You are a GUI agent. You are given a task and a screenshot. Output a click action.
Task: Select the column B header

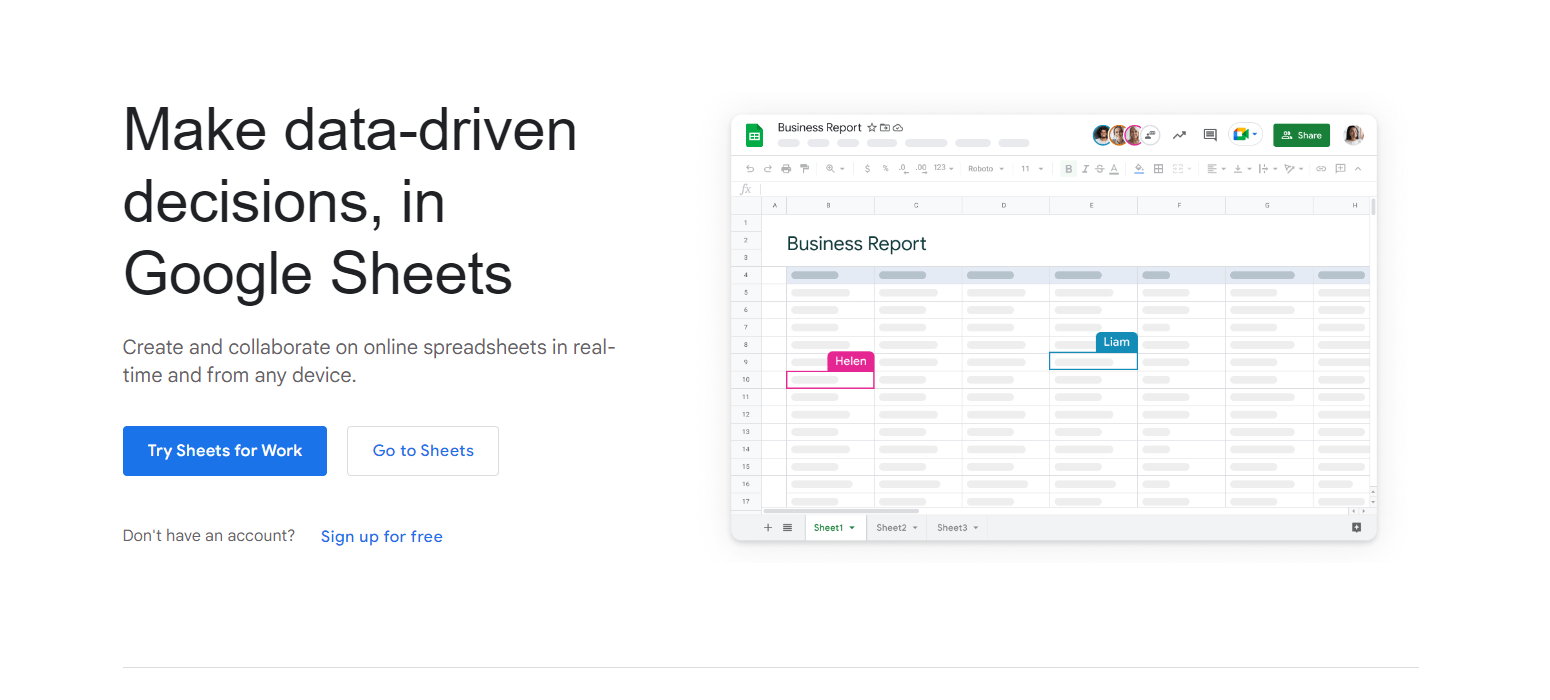[x=830, y=205]
